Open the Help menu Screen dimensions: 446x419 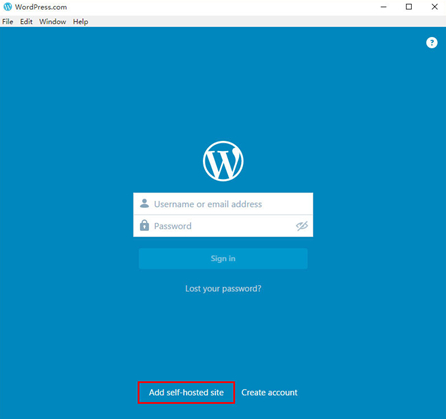click(x=80, y=22)
